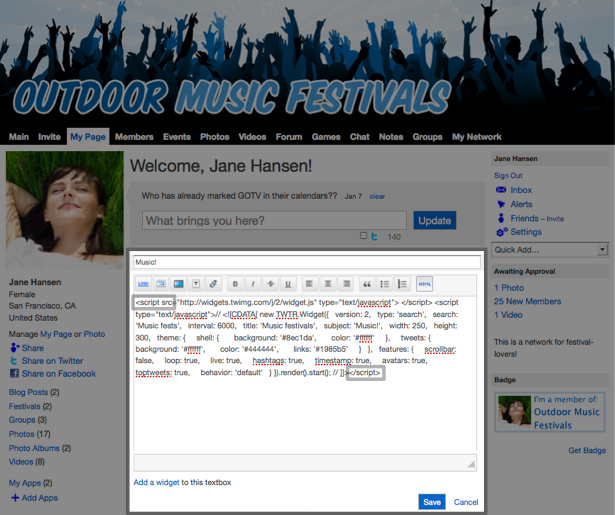Open the '1 Video' awaiting approval link

click(x=508, y=315)
